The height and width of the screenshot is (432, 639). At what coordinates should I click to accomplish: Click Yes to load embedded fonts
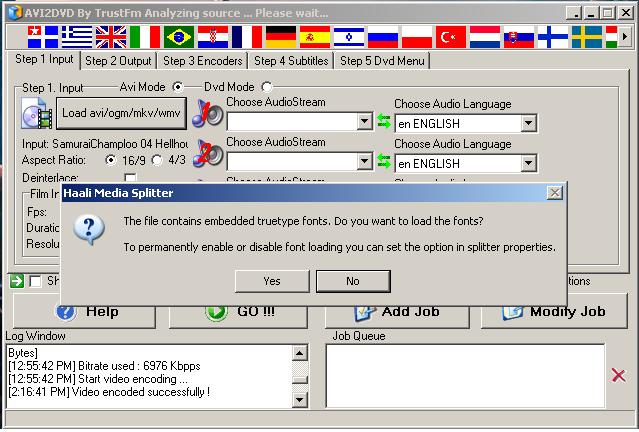(272, 281)
